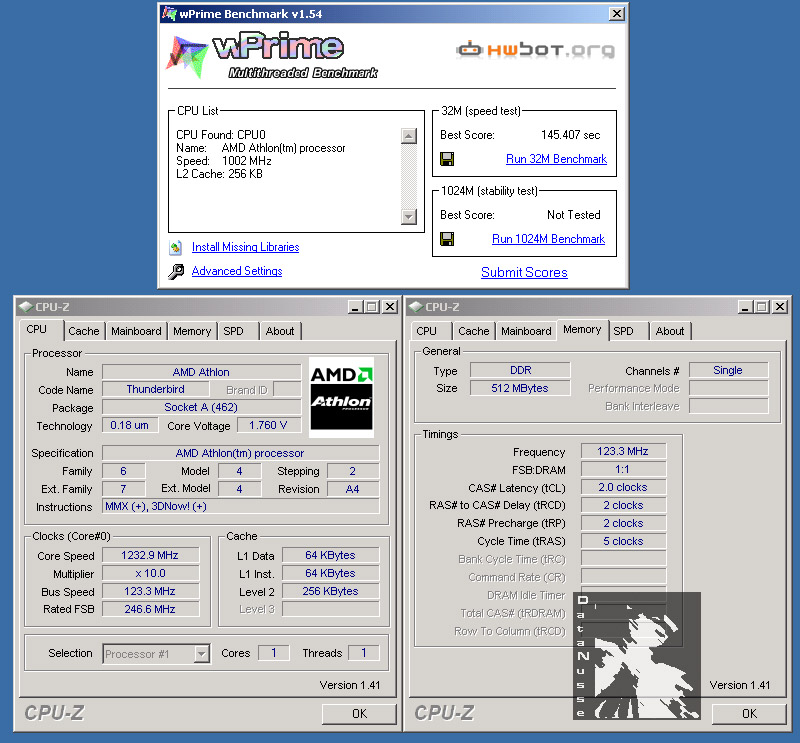The height and width of the screenshot is (743, 800).
Task: Click the FSB:DRAM value 1:1
Action: coord(623,469)
